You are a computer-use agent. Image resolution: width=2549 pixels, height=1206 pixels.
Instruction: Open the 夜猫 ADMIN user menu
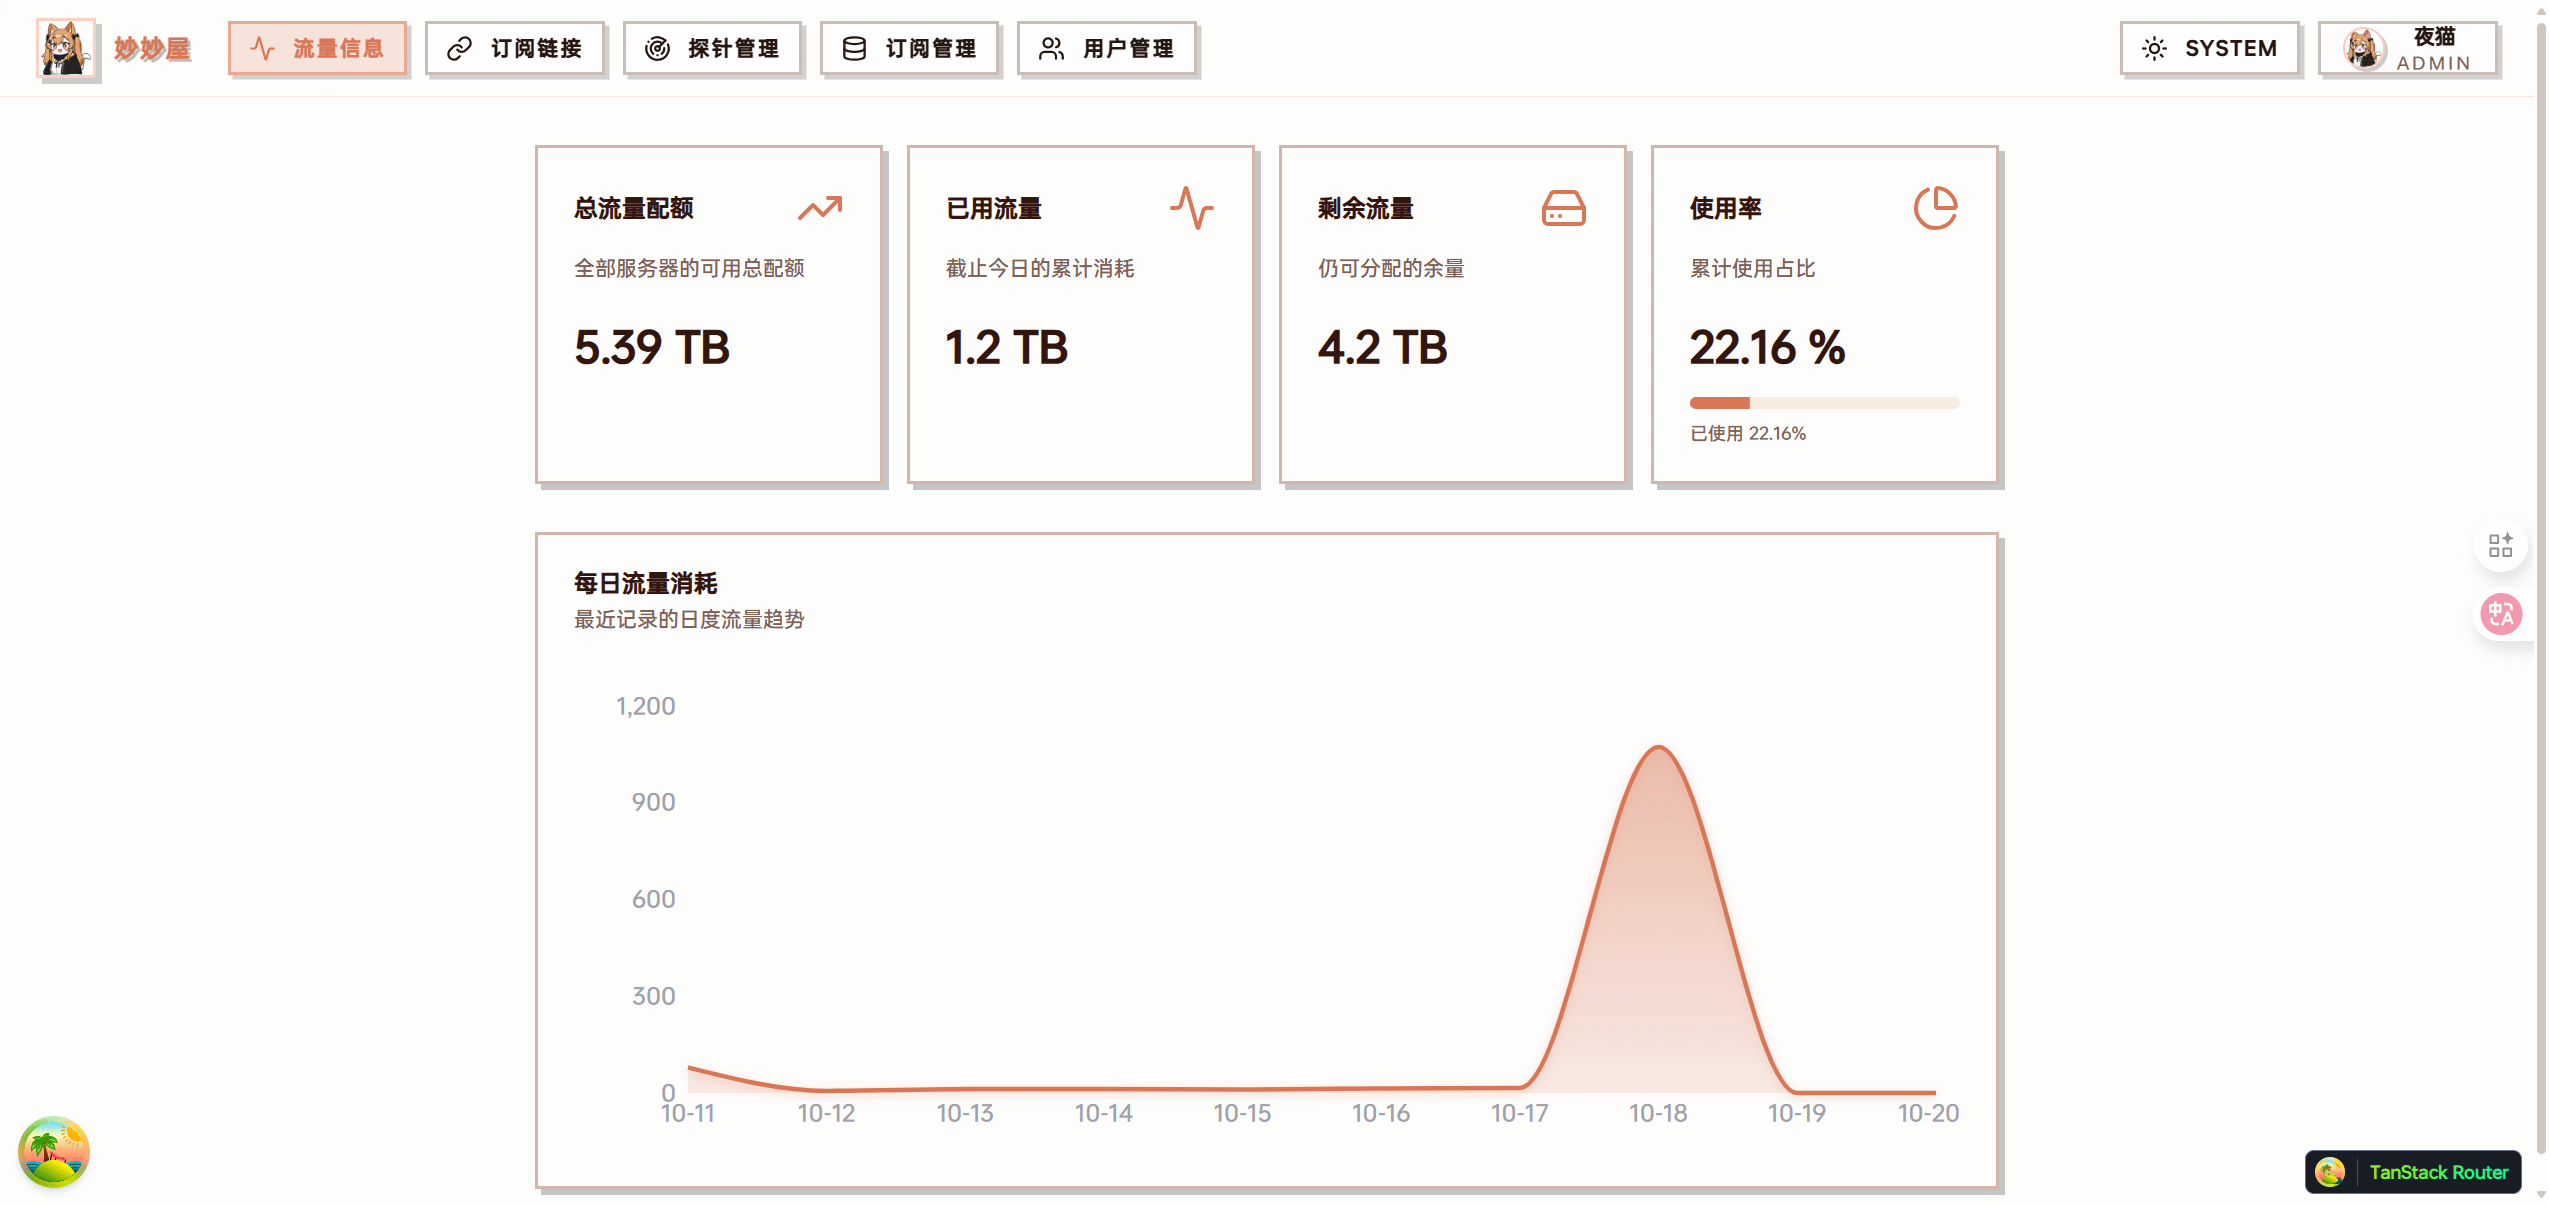pos(2408,48)
